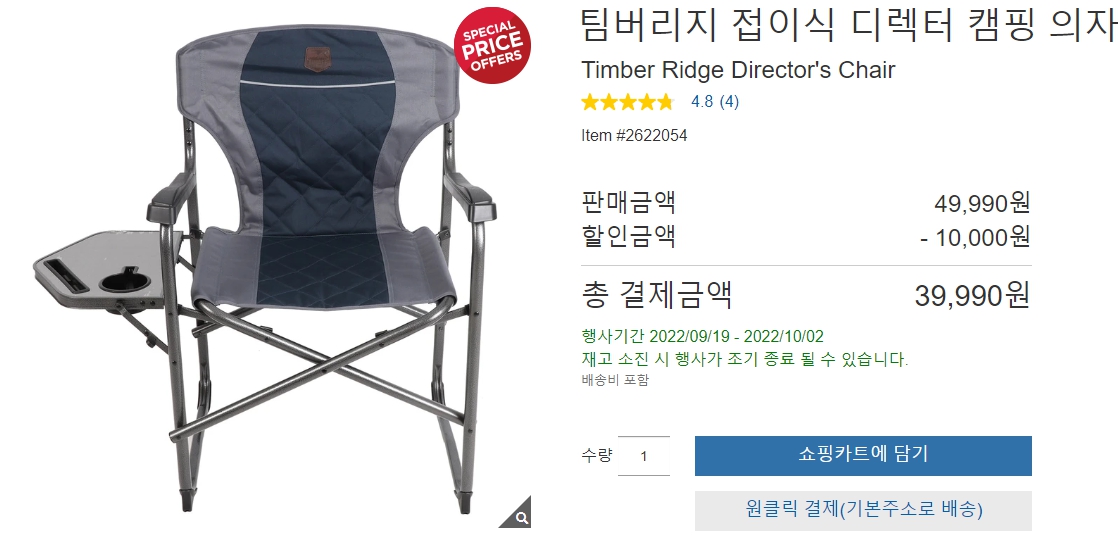Click the first yellow rating star
This screenshot has width=1118, height=540.
pos(590,102)
